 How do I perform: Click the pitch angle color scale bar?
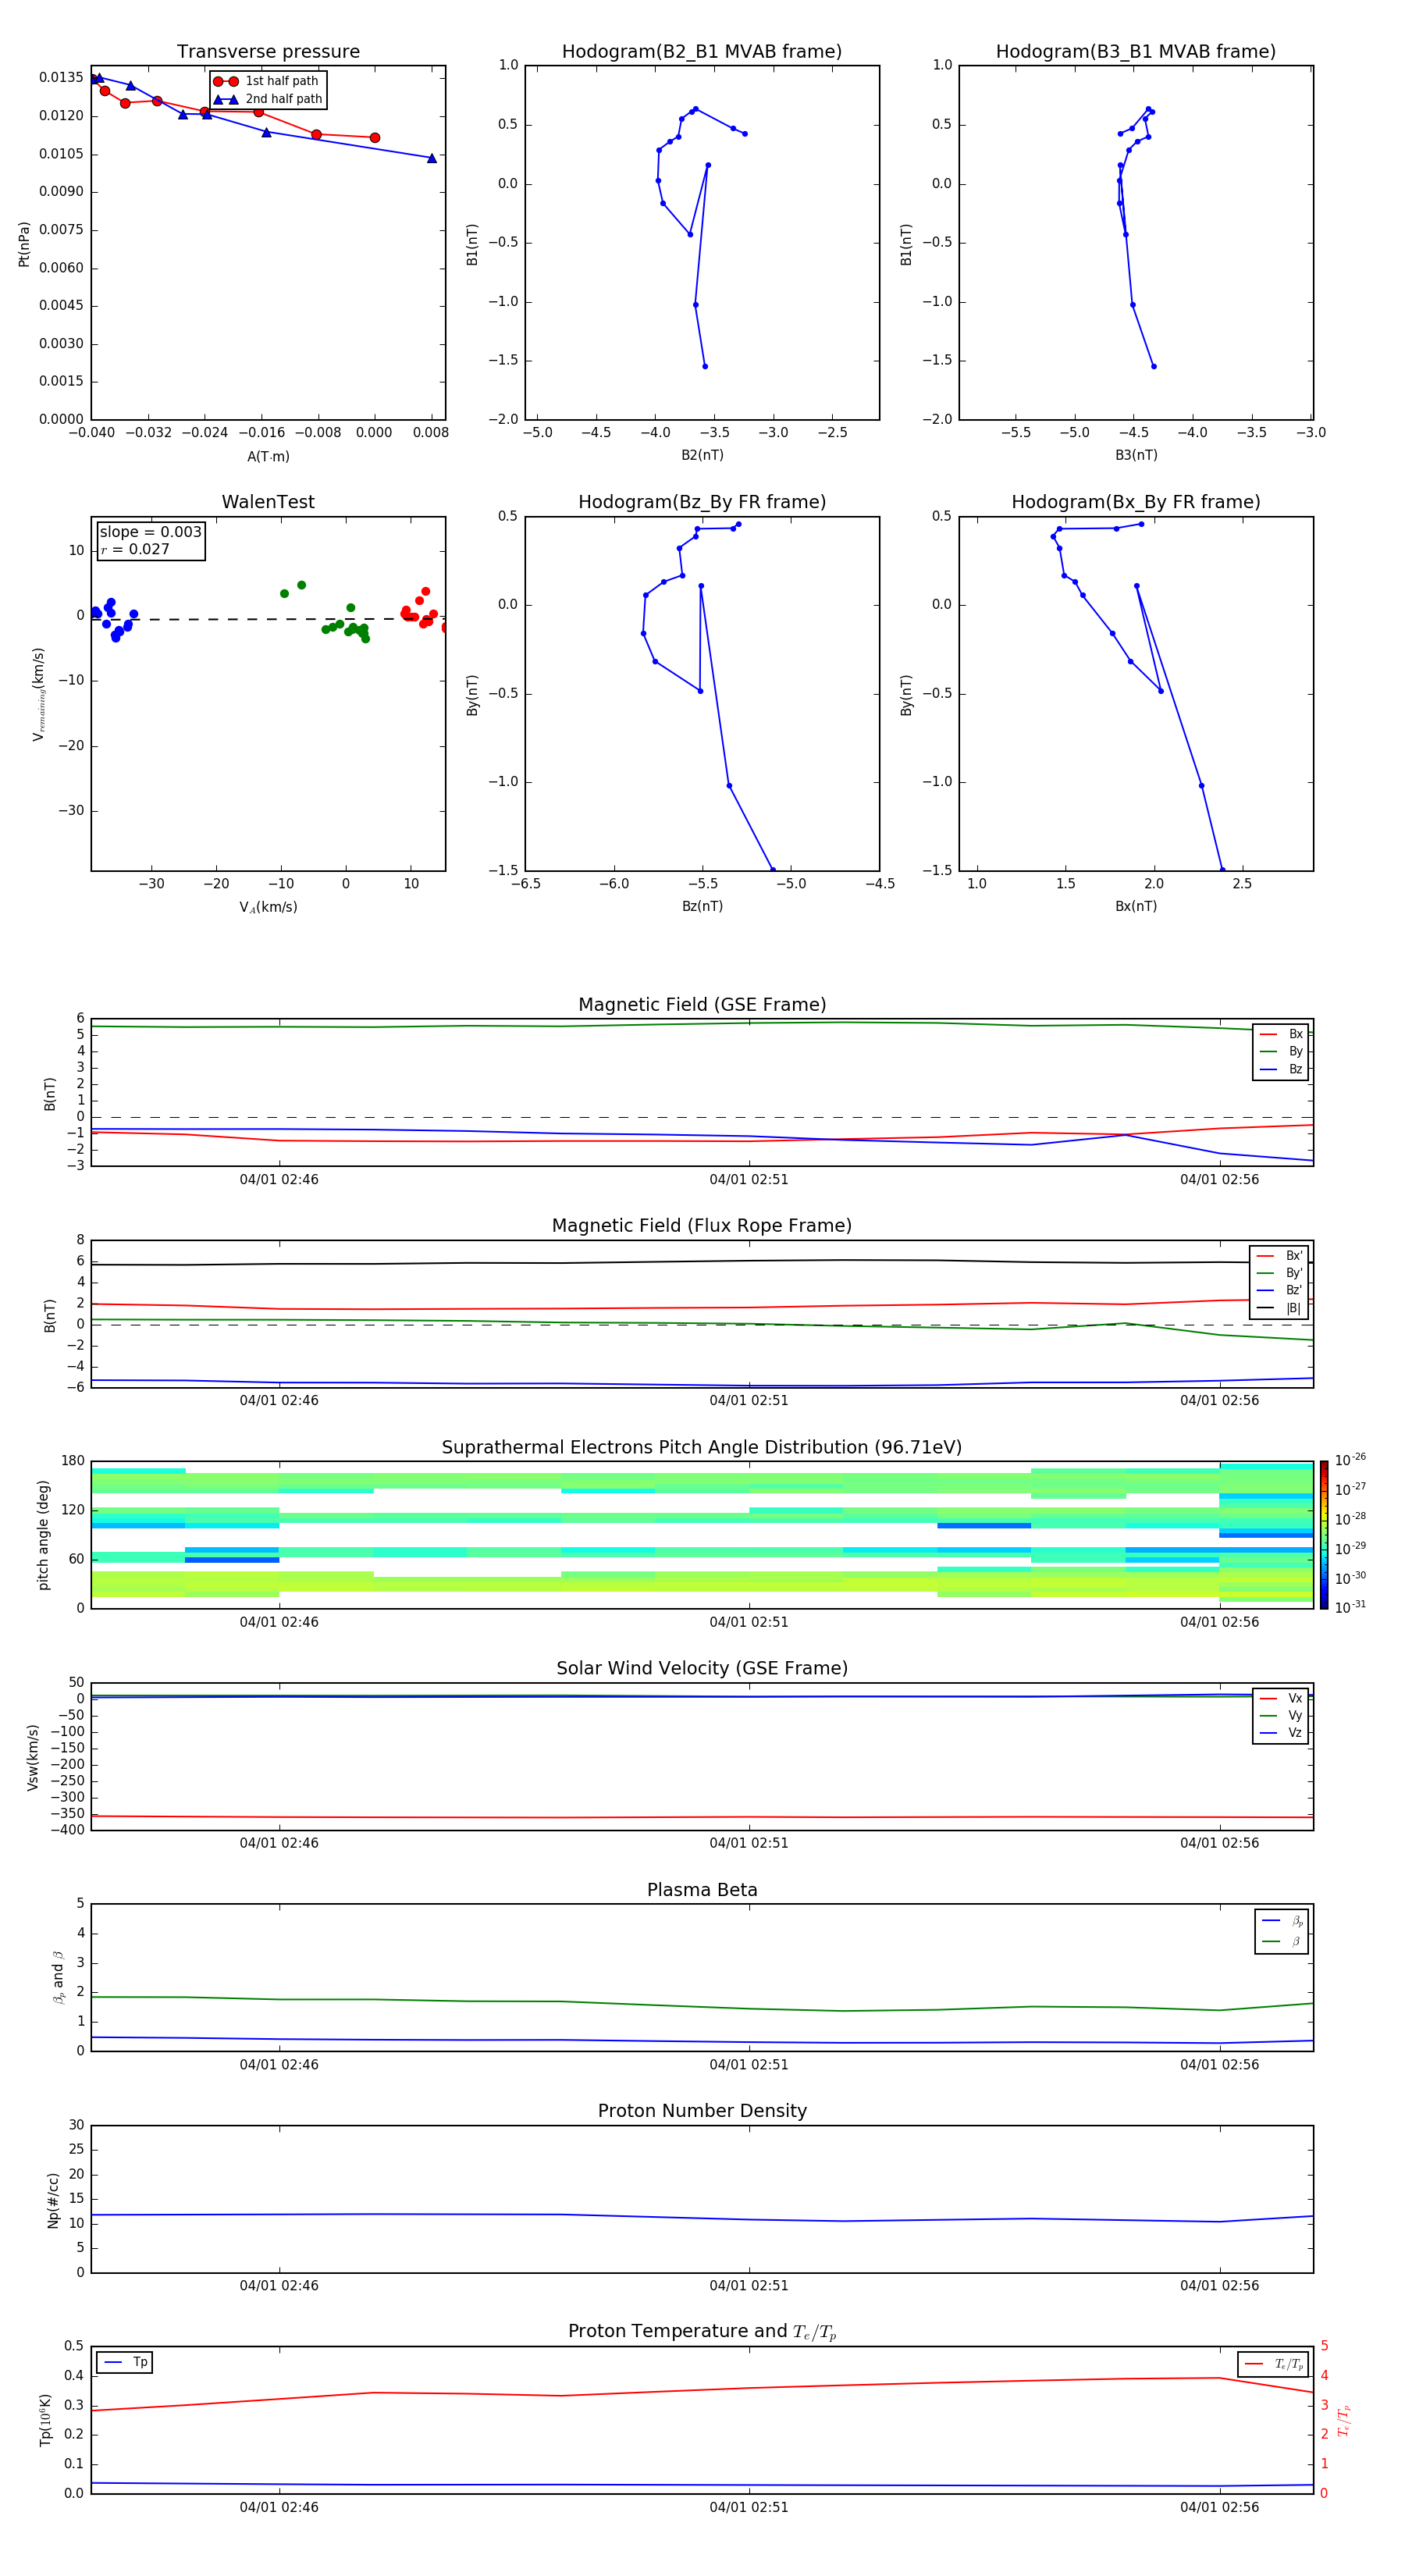pyautogui.click(x=1324, y=1535)
